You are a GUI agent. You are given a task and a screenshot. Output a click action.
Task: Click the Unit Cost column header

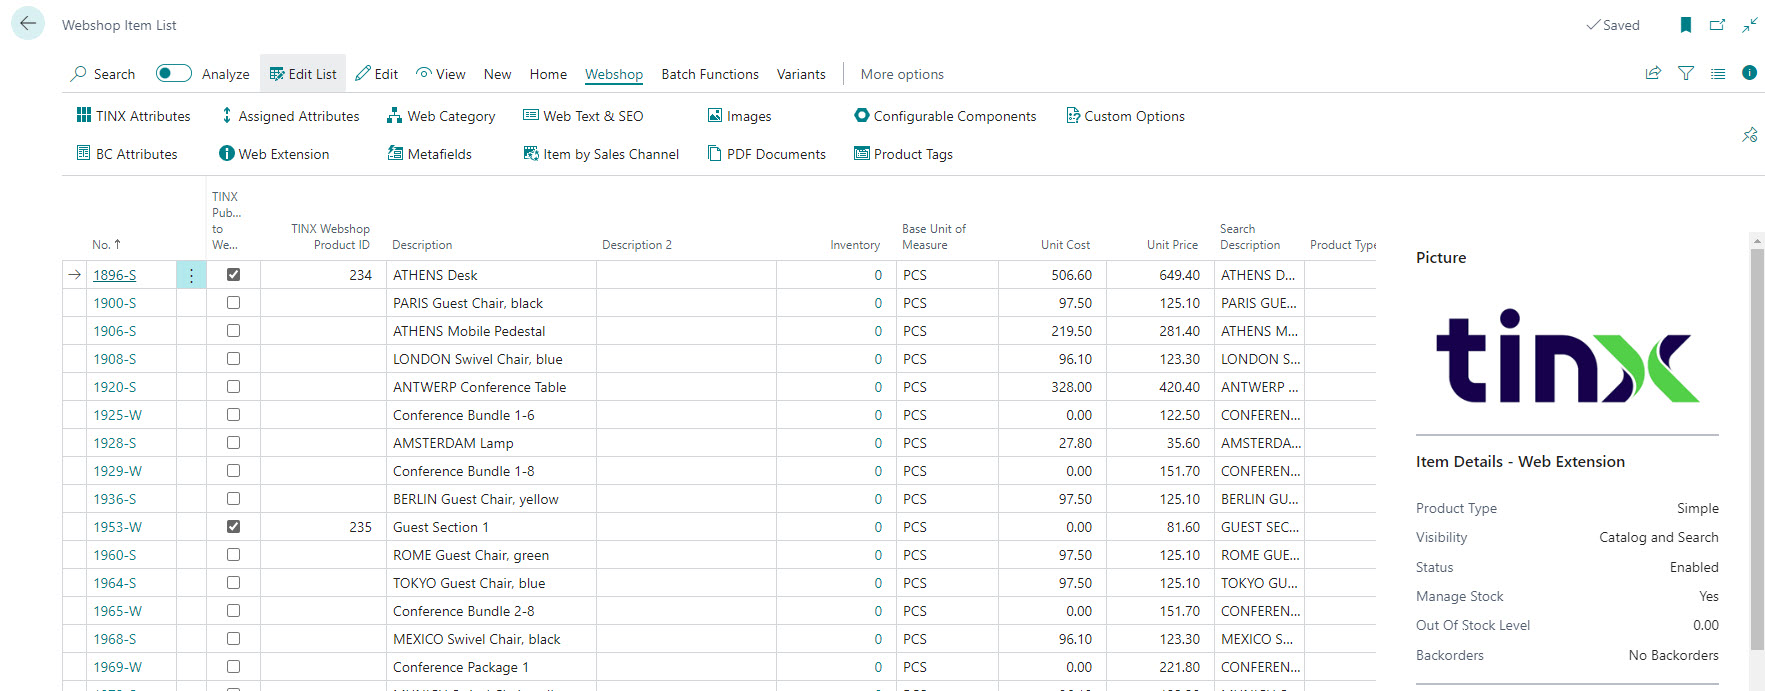(x=1065, y=245)
